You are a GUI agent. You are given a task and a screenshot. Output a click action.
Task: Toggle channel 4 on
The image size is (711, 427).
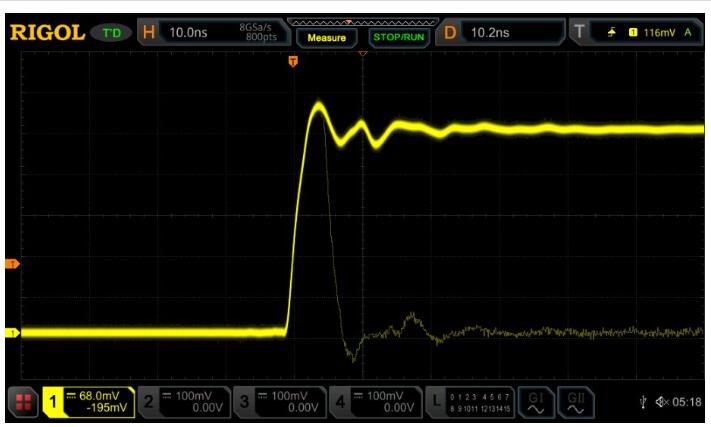point(378,402)
